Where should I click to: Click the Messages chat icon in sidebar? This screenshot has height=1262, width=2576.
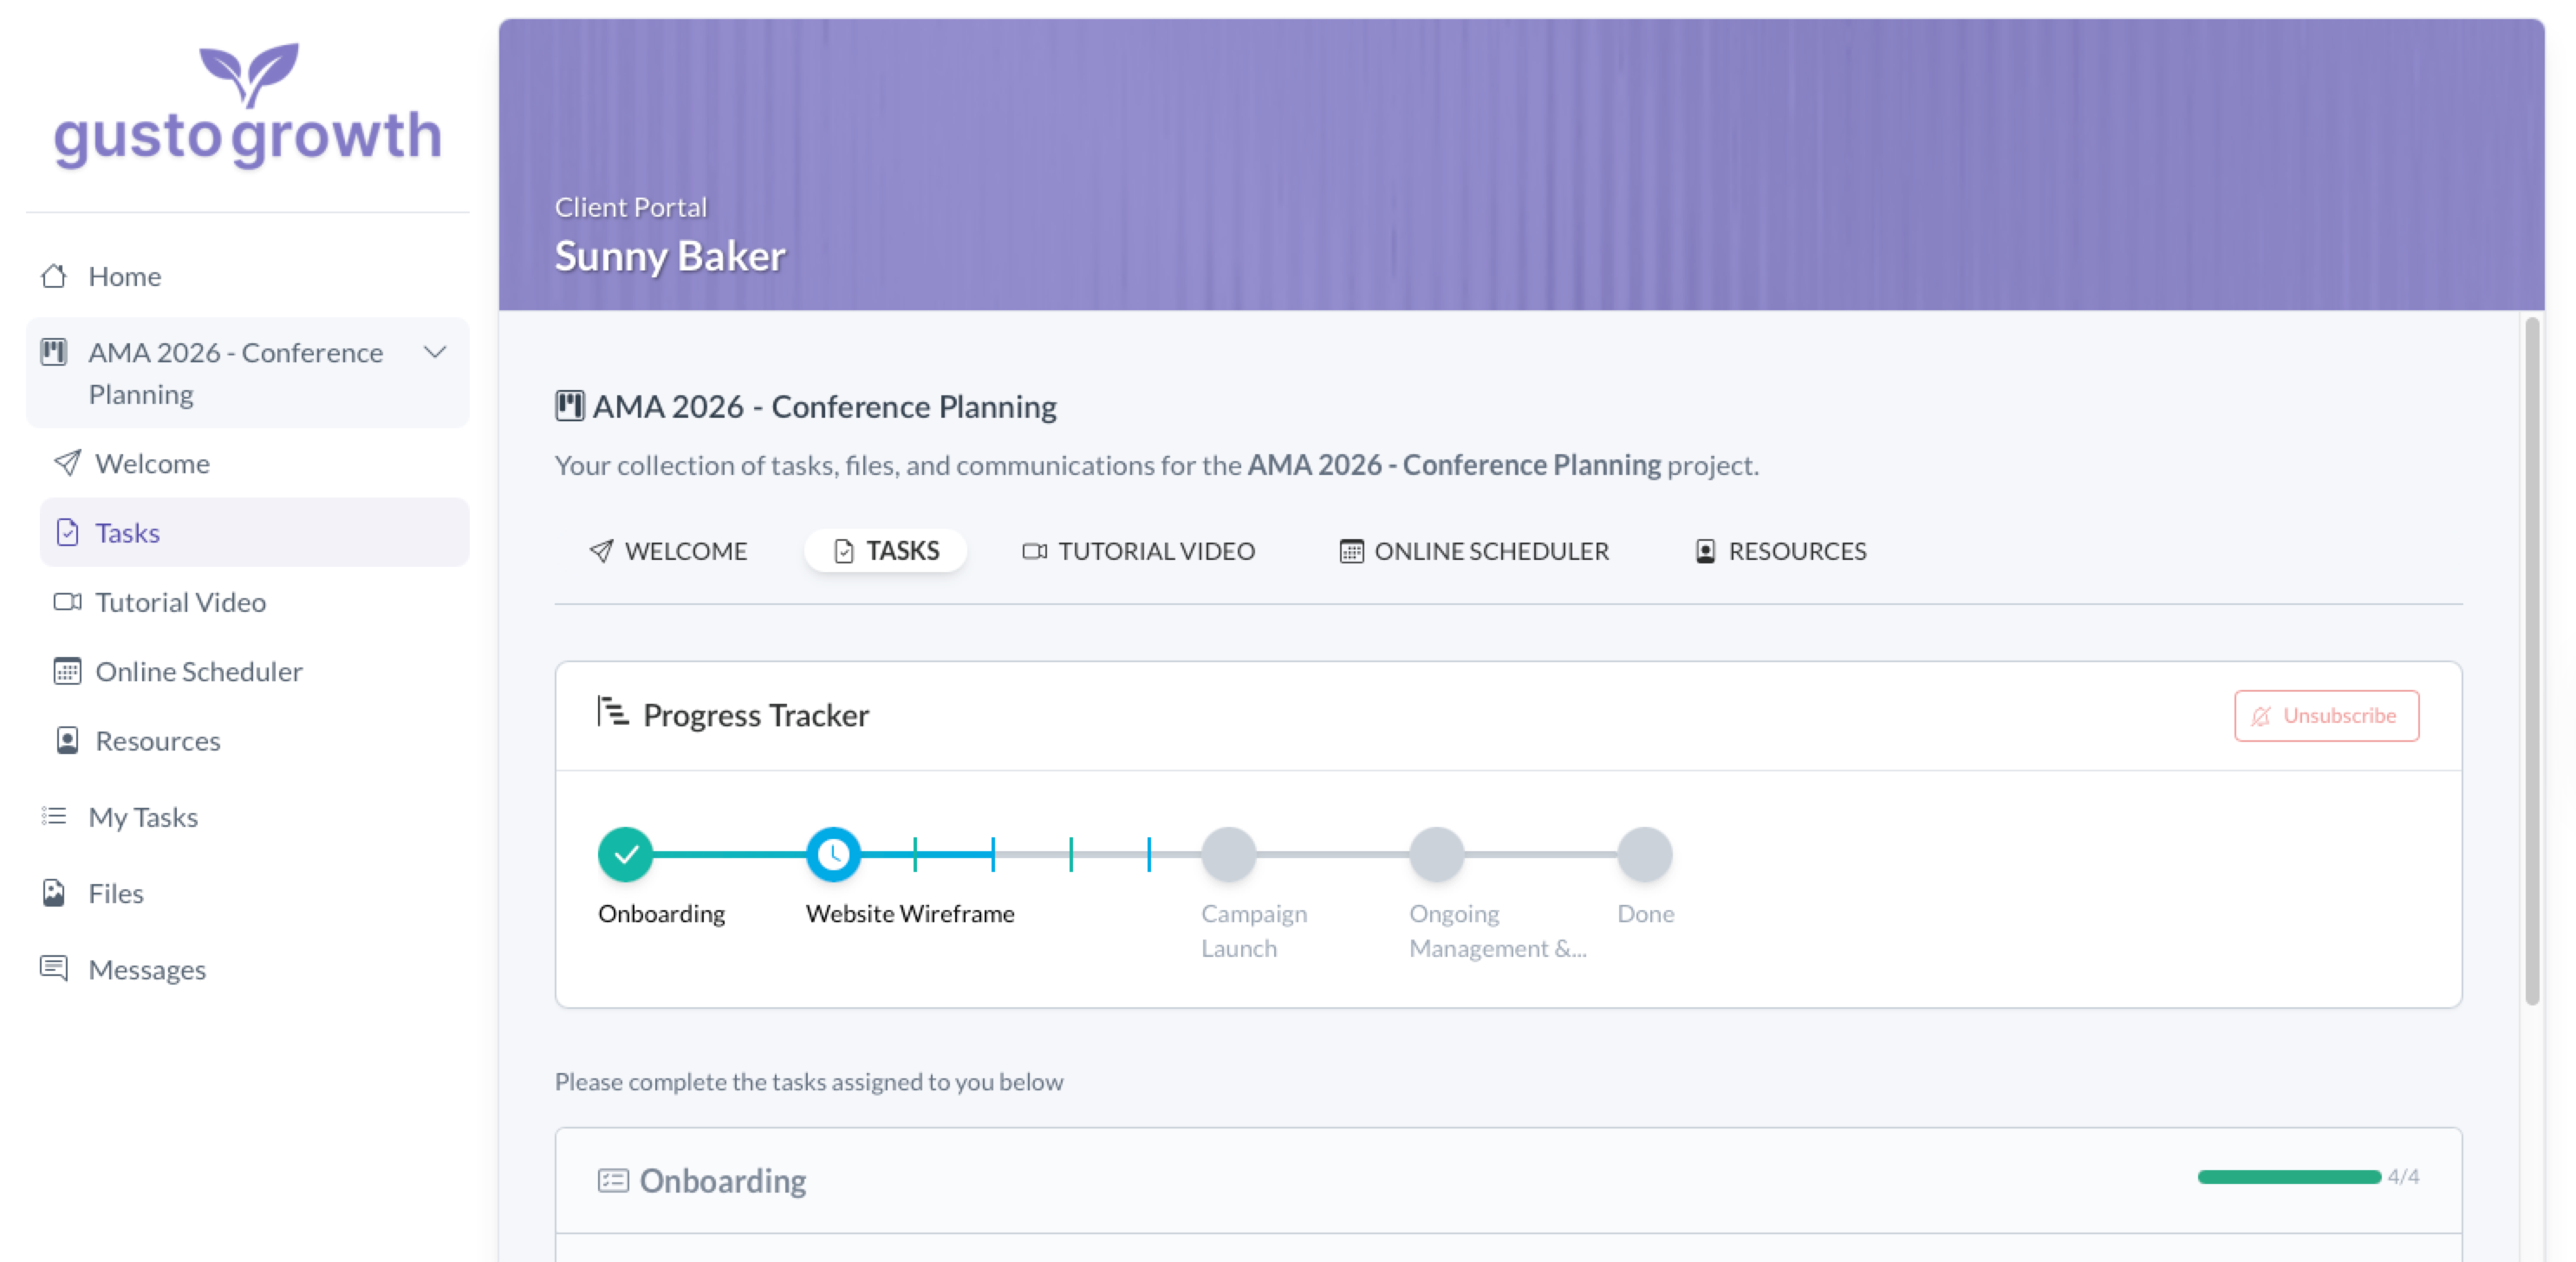[54, 969]
